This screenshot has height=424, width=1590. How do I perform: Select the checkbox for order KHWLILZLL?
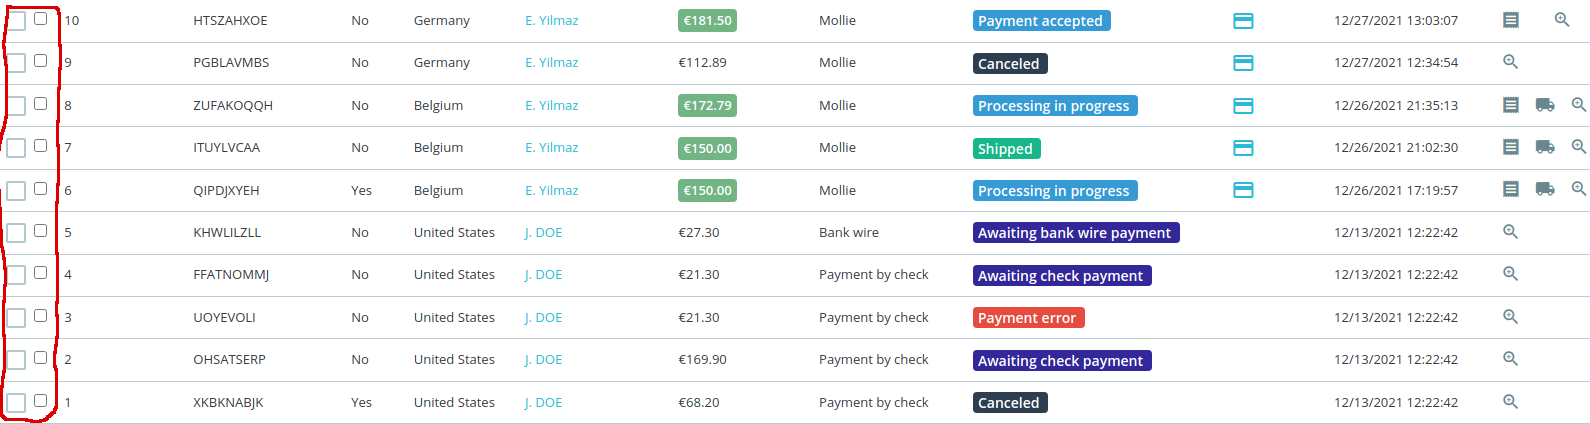pyautogui.click(x=40, y=231)
